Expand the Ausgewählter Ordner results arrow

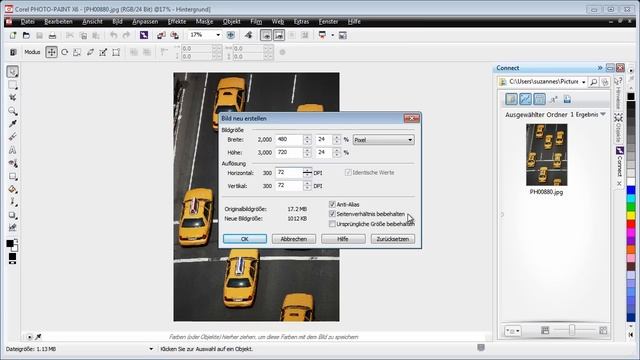tap(603, 115)
